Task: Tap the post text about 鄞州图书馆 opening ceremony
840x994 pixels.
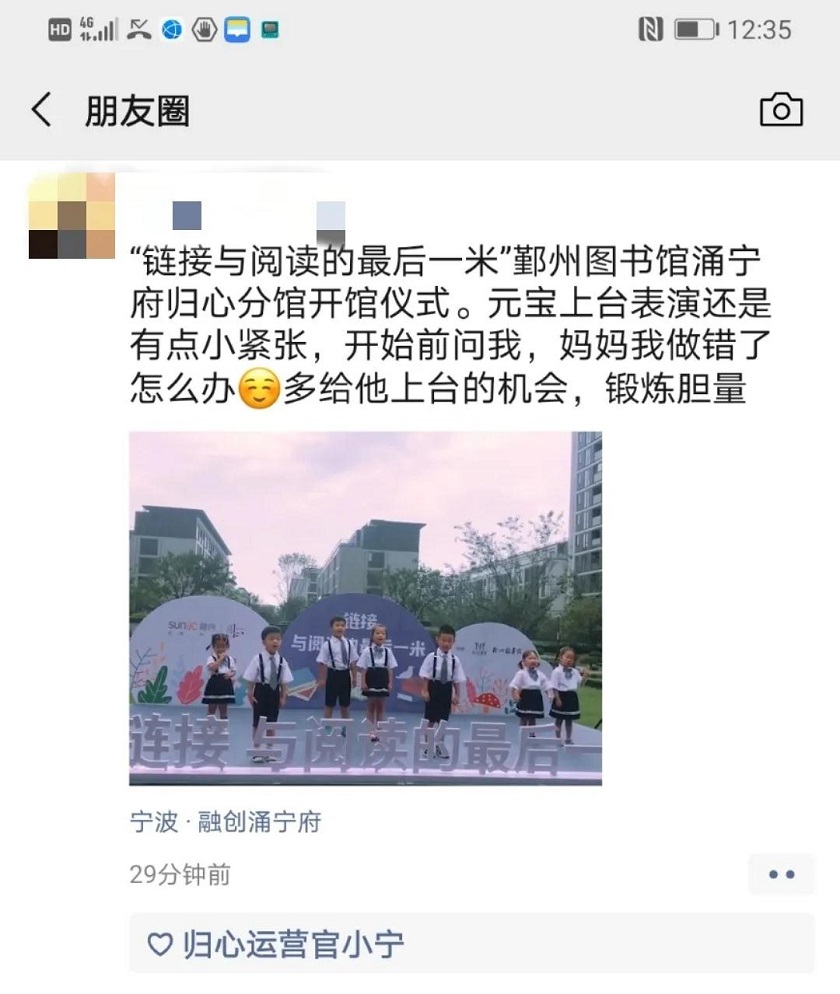Action: (x=450, y=325)
